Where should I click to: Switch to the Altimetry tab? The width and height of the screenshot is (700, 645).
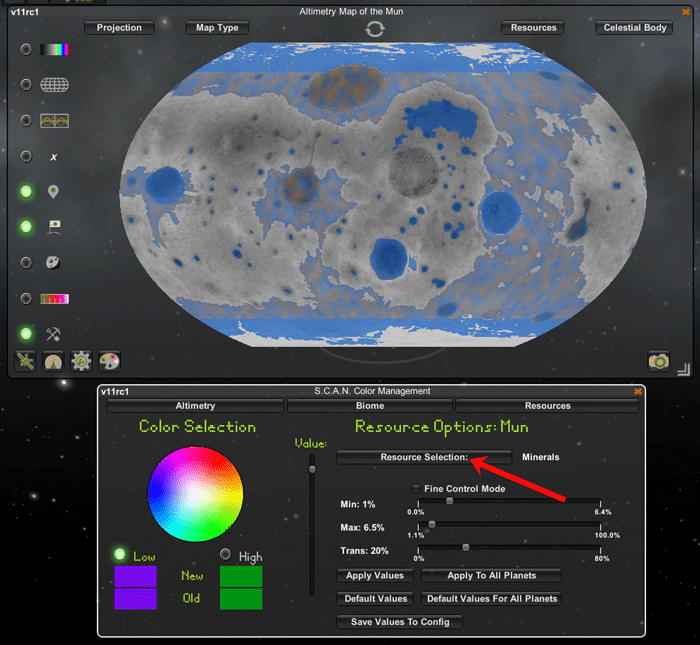click(195, 406)
